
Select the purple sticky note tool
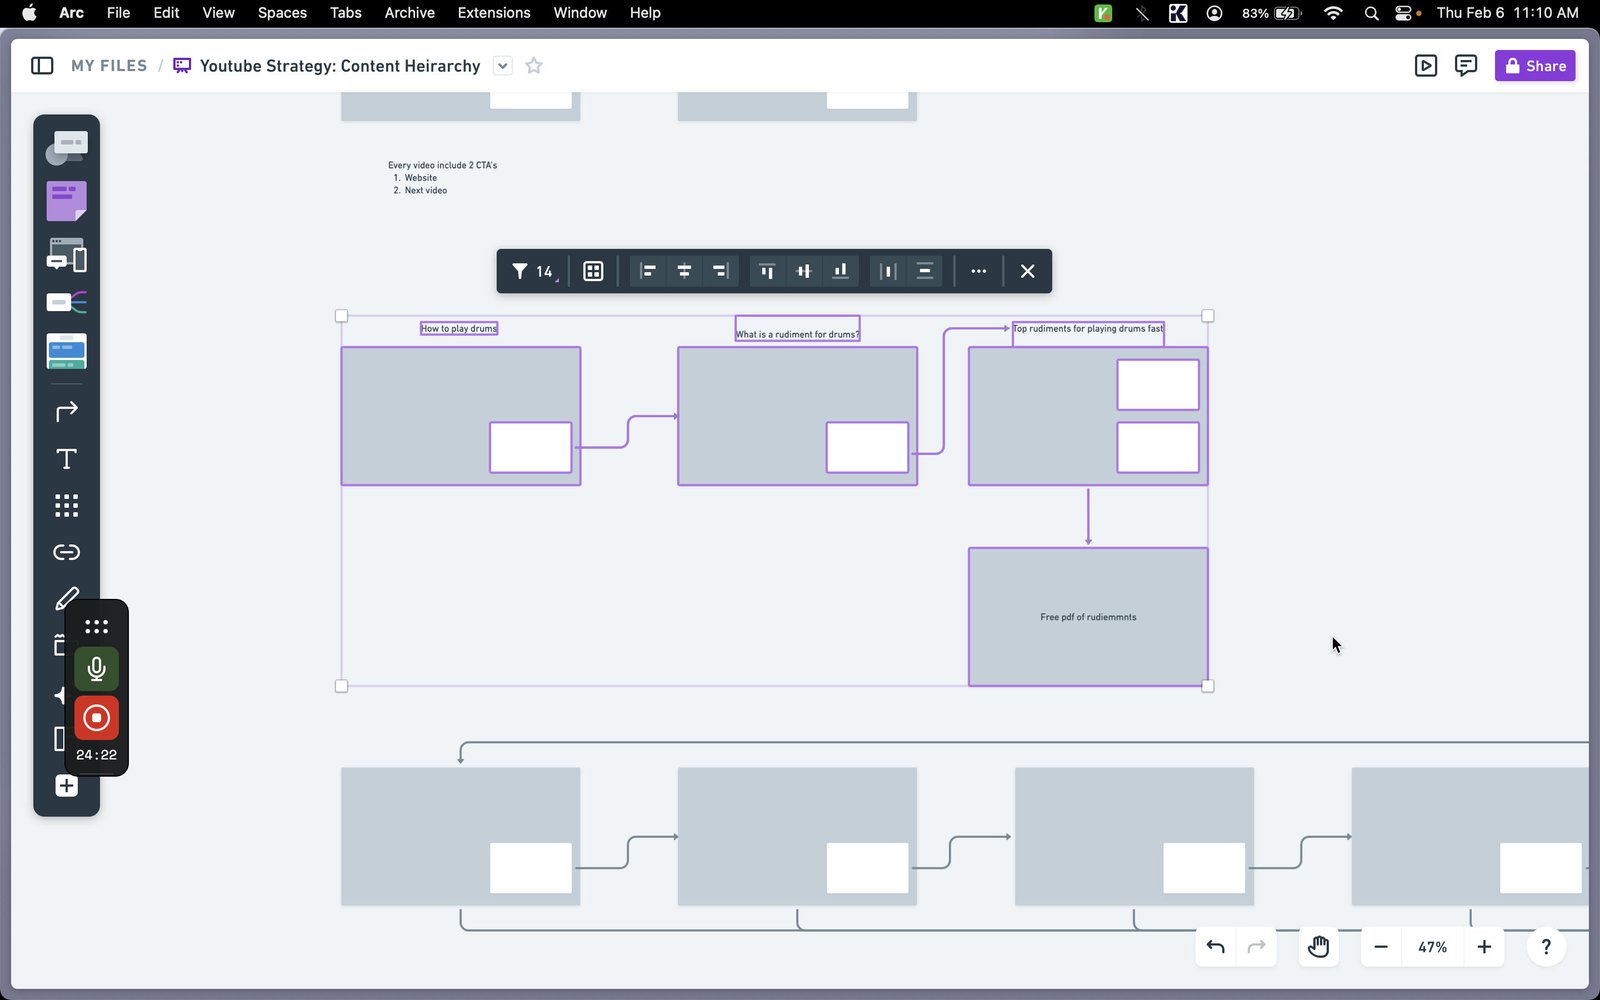click(x=66, y=201)
